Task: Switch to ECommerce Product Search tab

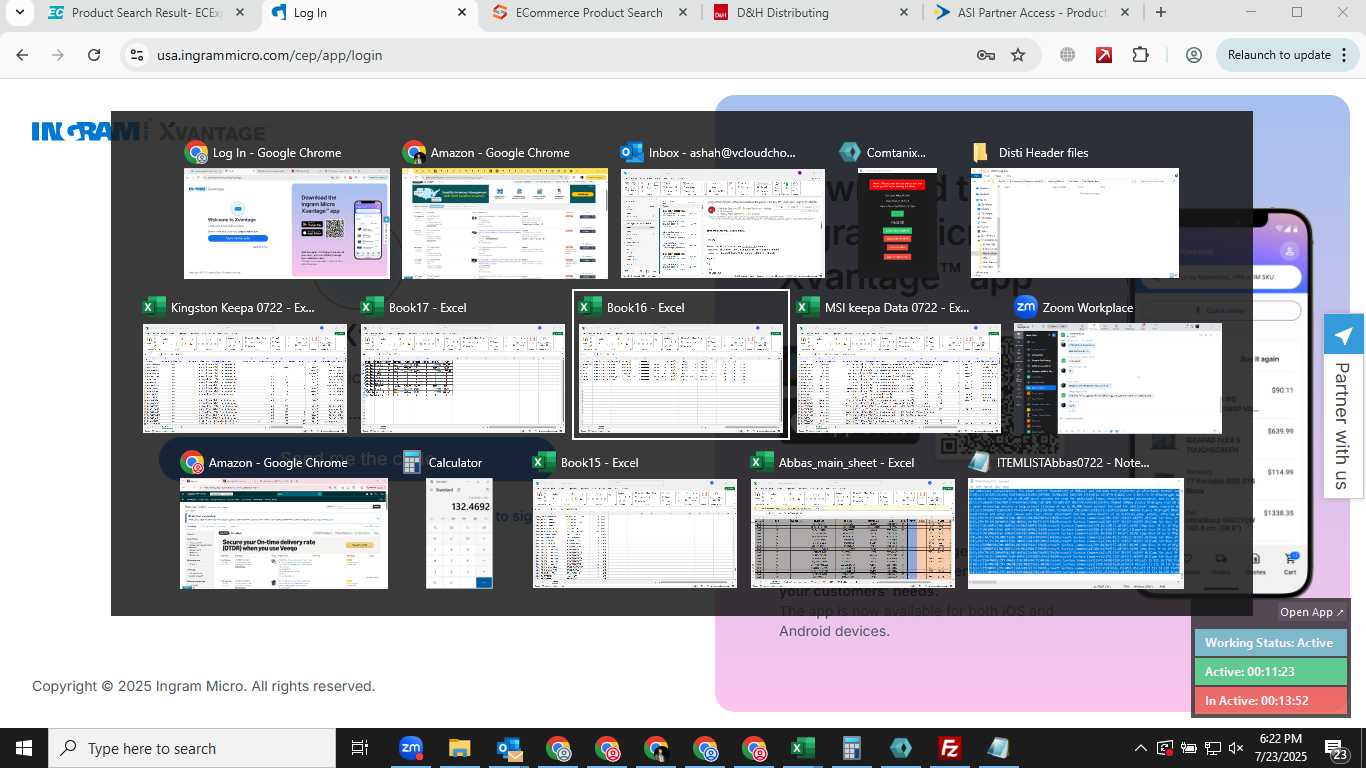Action: point(589,13)
